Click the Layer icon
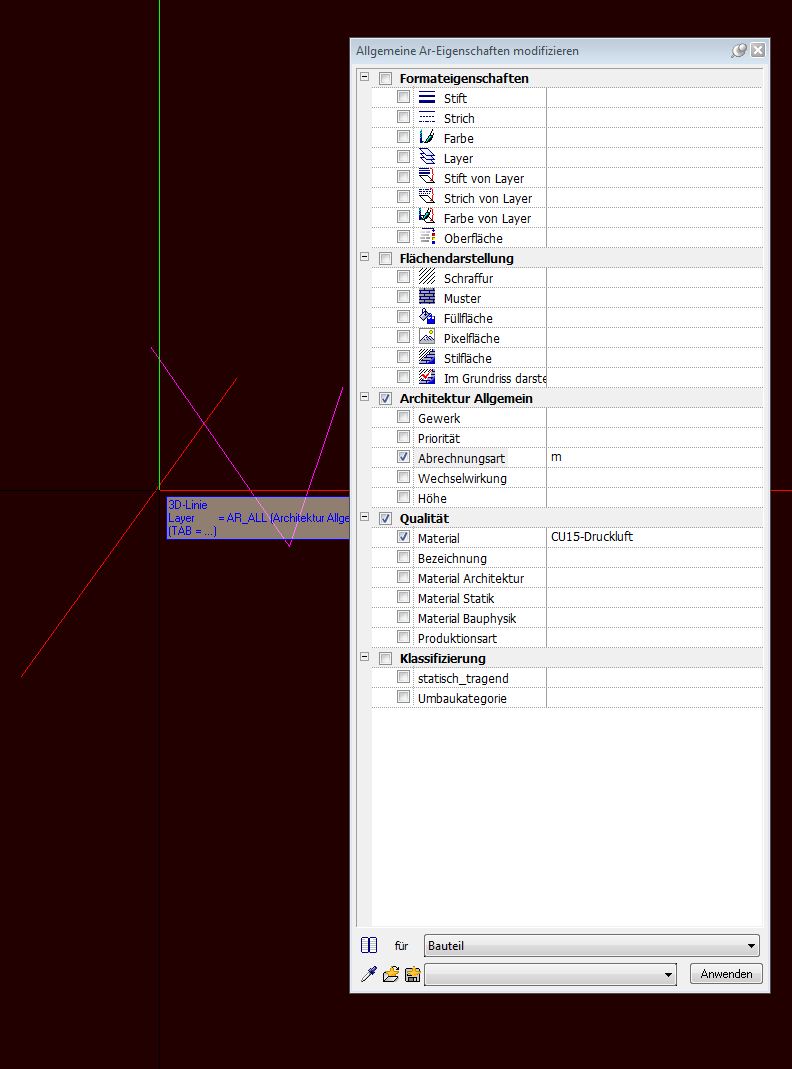792x1069 pixels. click(427, 157)
